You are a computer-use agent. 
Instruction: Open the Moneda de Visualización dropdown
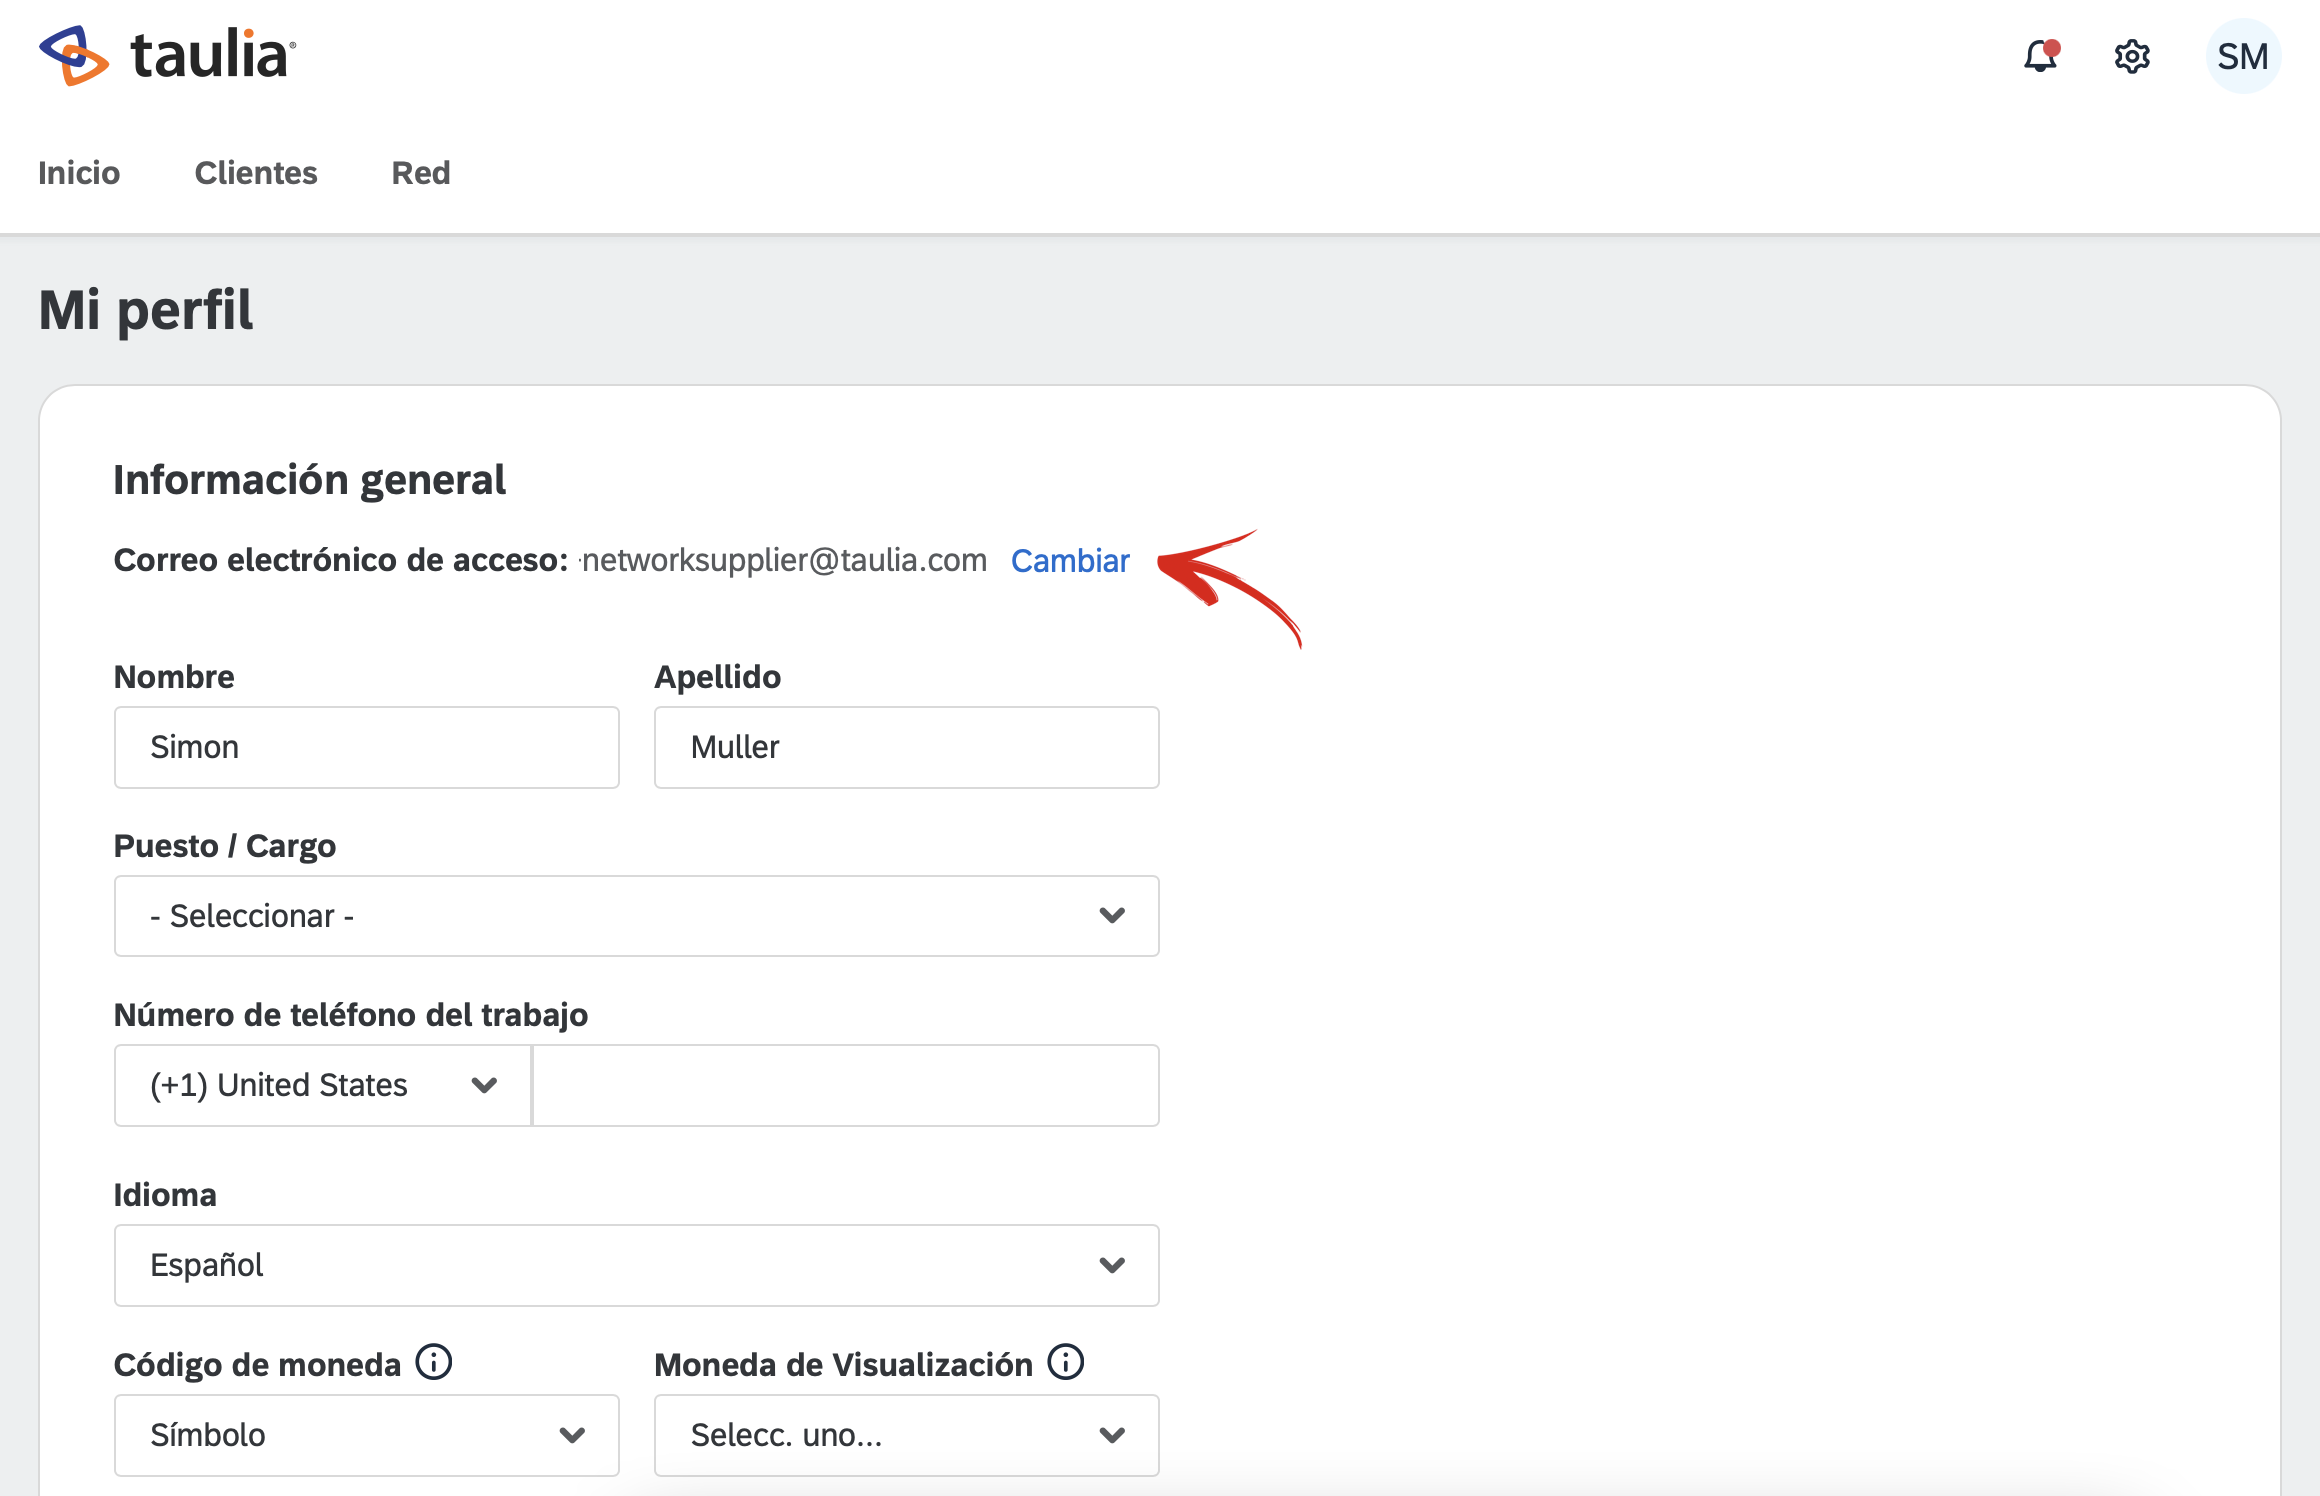tap(906, 1435)
